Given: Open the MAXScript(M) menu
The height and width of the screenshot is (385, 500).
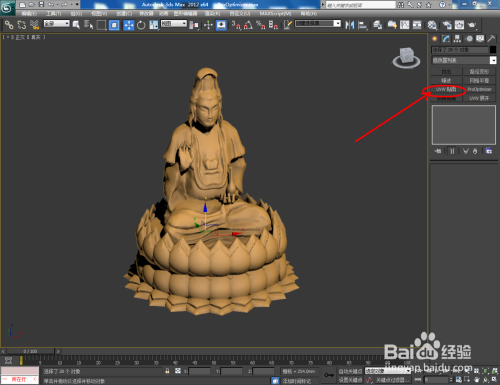Looking at the screenshot, I should (275, 14).
